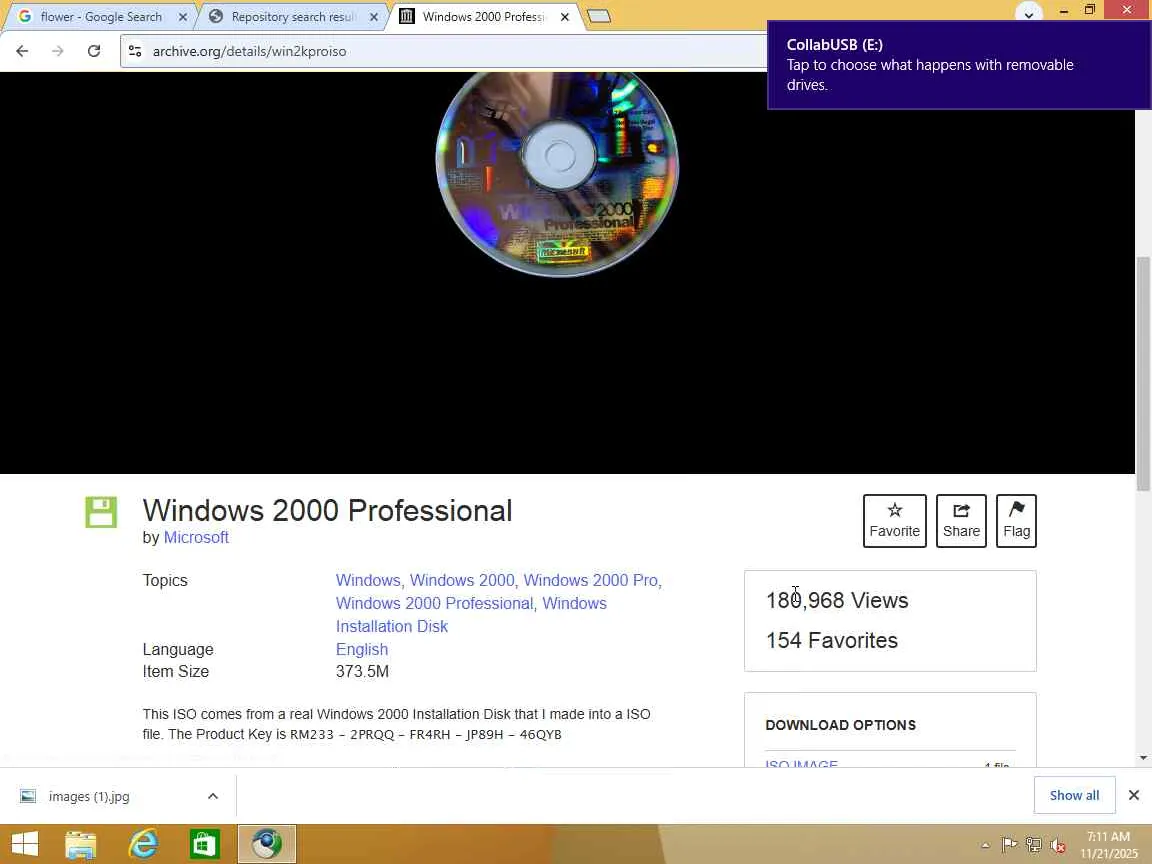1152x864 pixels.
Task: Click the active browser taskbar icon
Action: coord(267,844)
